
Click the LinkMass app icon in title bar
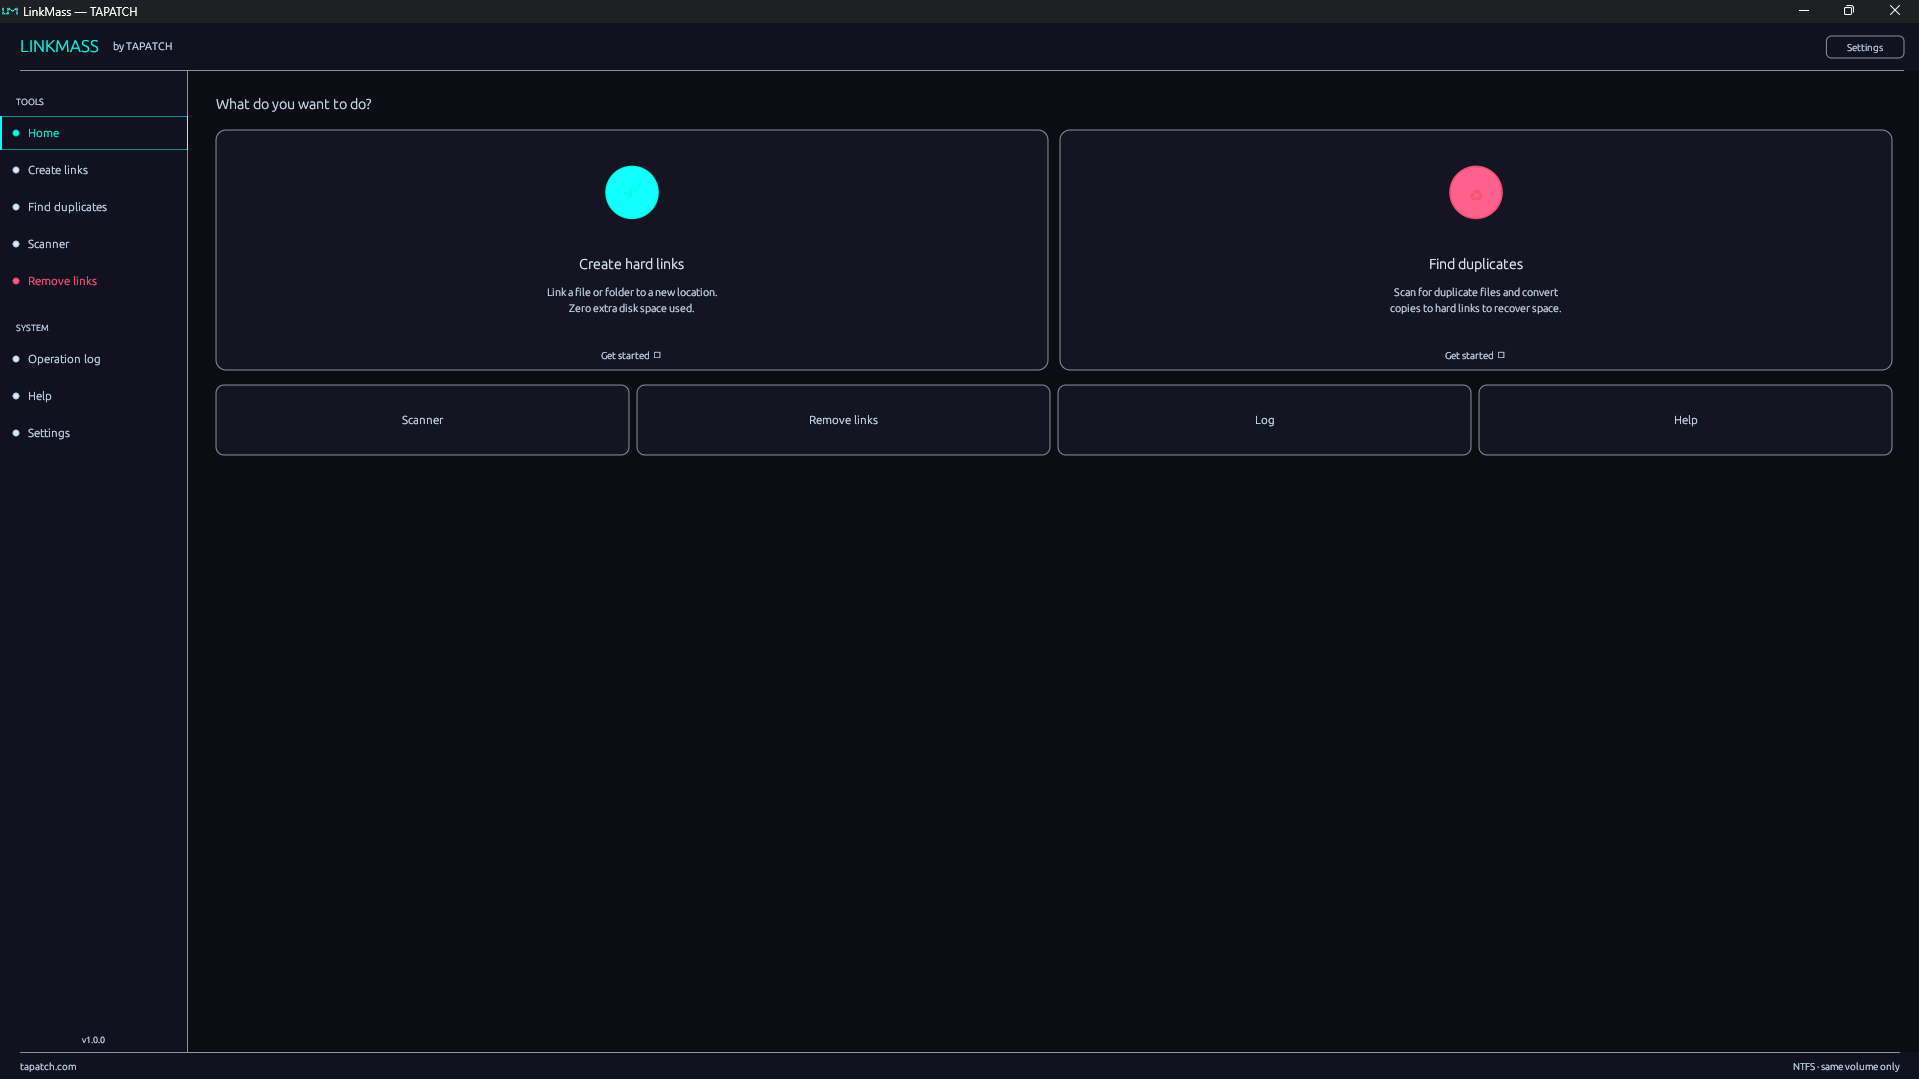[10, 11]
